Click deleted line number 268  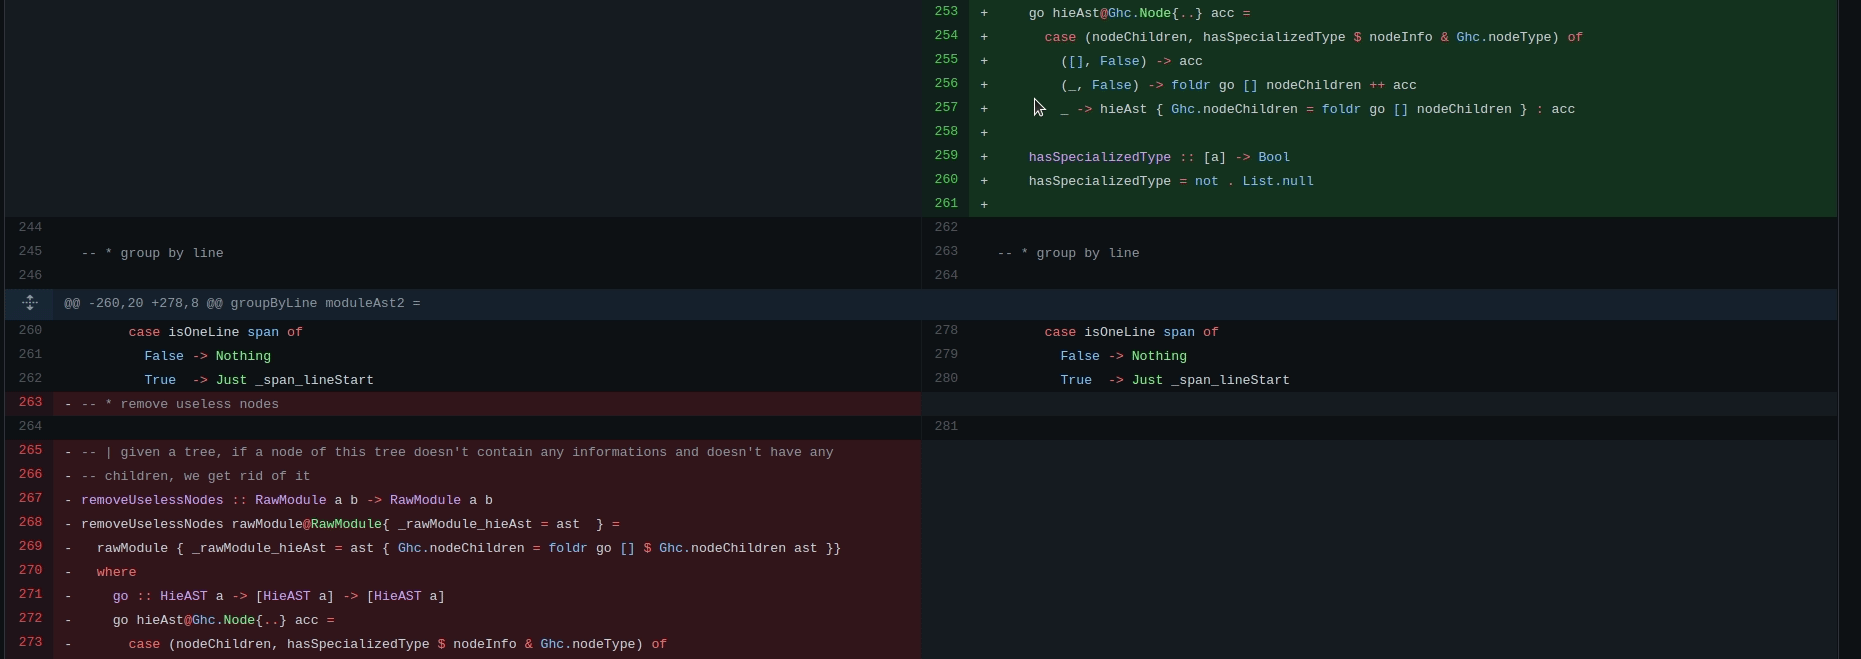29,523
